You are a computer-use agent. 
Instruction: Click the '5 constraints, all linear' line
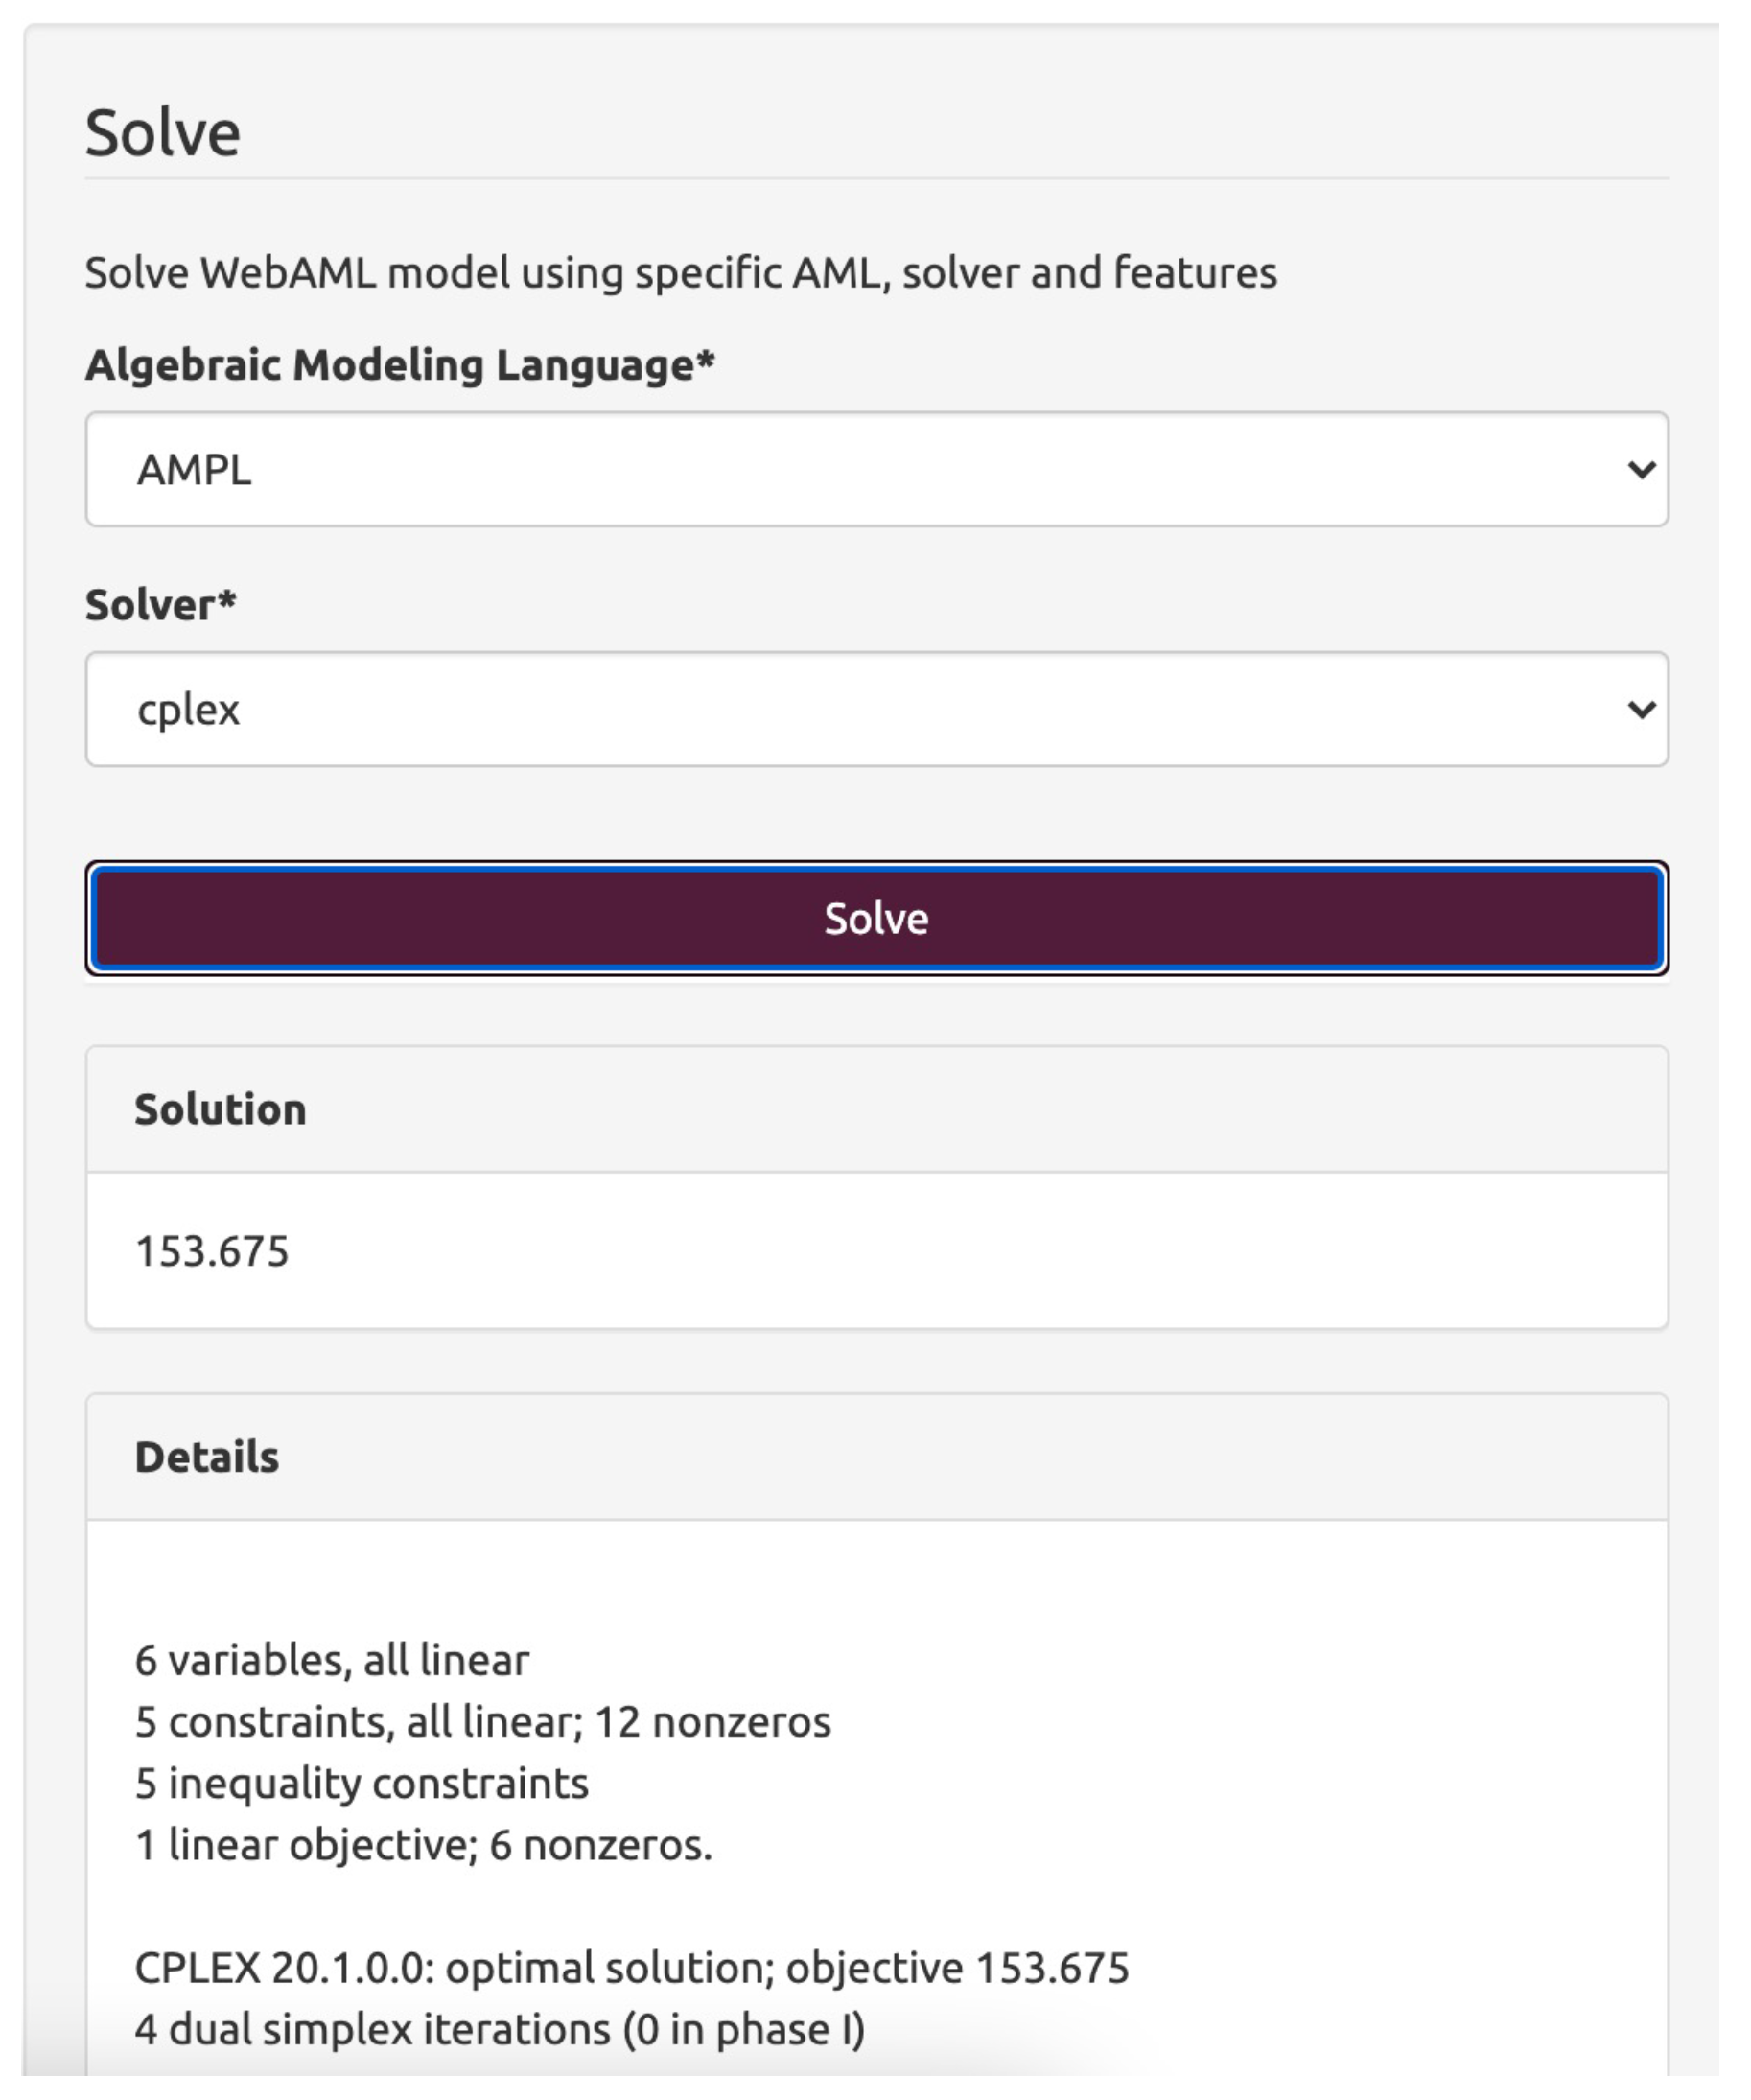pos(482,1722)
